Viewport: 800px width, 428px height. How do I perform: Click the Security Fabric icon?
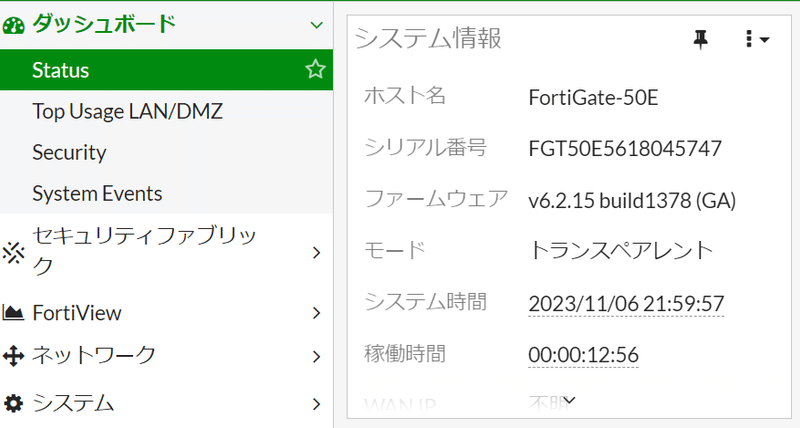13,252
